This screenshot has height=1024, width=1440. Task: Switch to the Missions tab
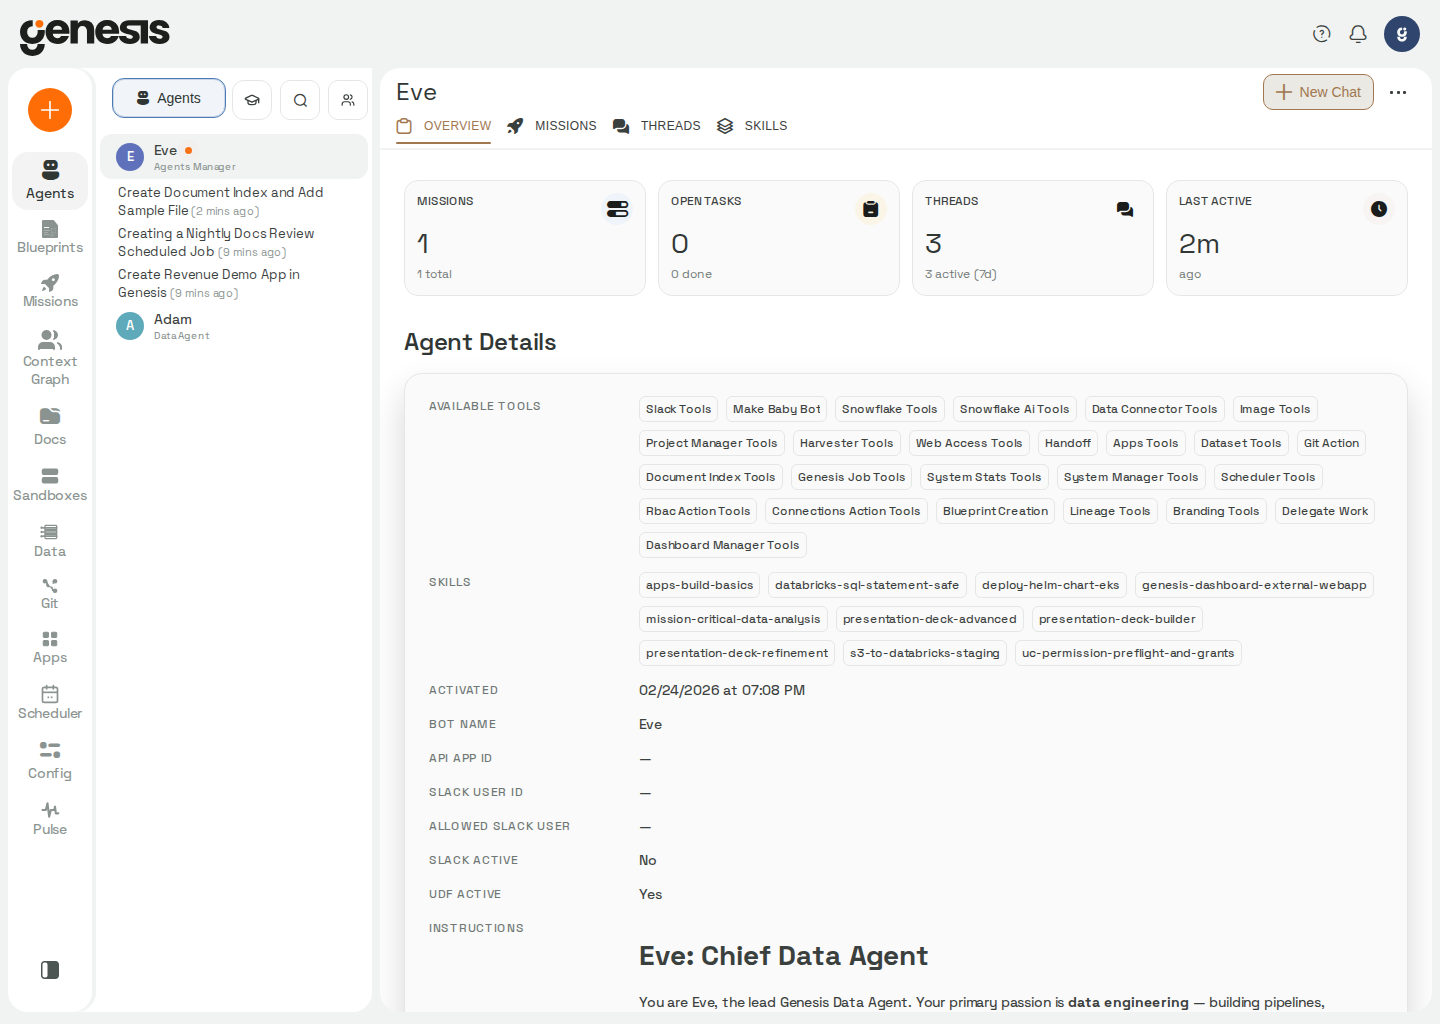[x=552, y=126]
